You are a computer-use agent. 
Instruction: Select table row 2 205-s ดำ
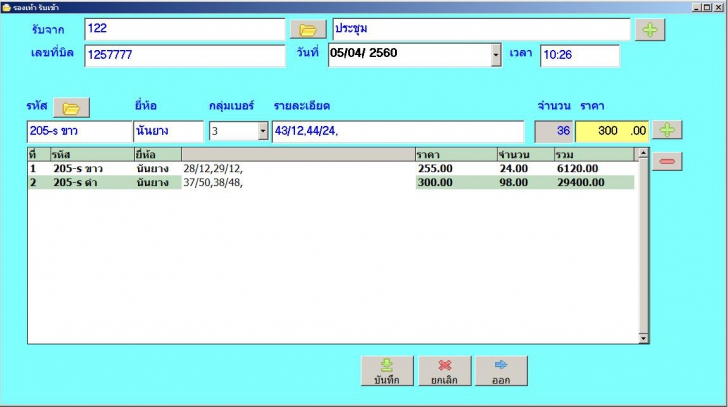(331, 182)
